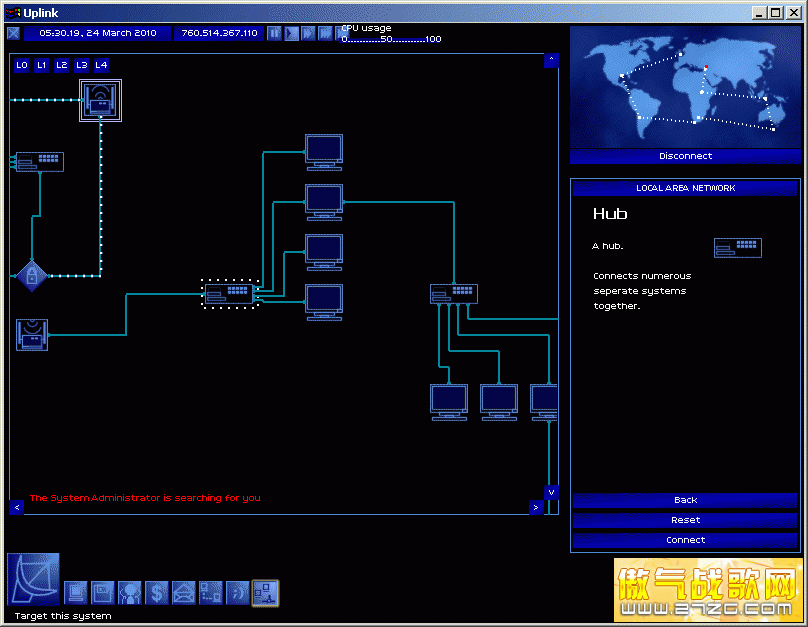Select the wireless receiver node at lower left
This screenshot has width=808, height=627.
(32, 335)
